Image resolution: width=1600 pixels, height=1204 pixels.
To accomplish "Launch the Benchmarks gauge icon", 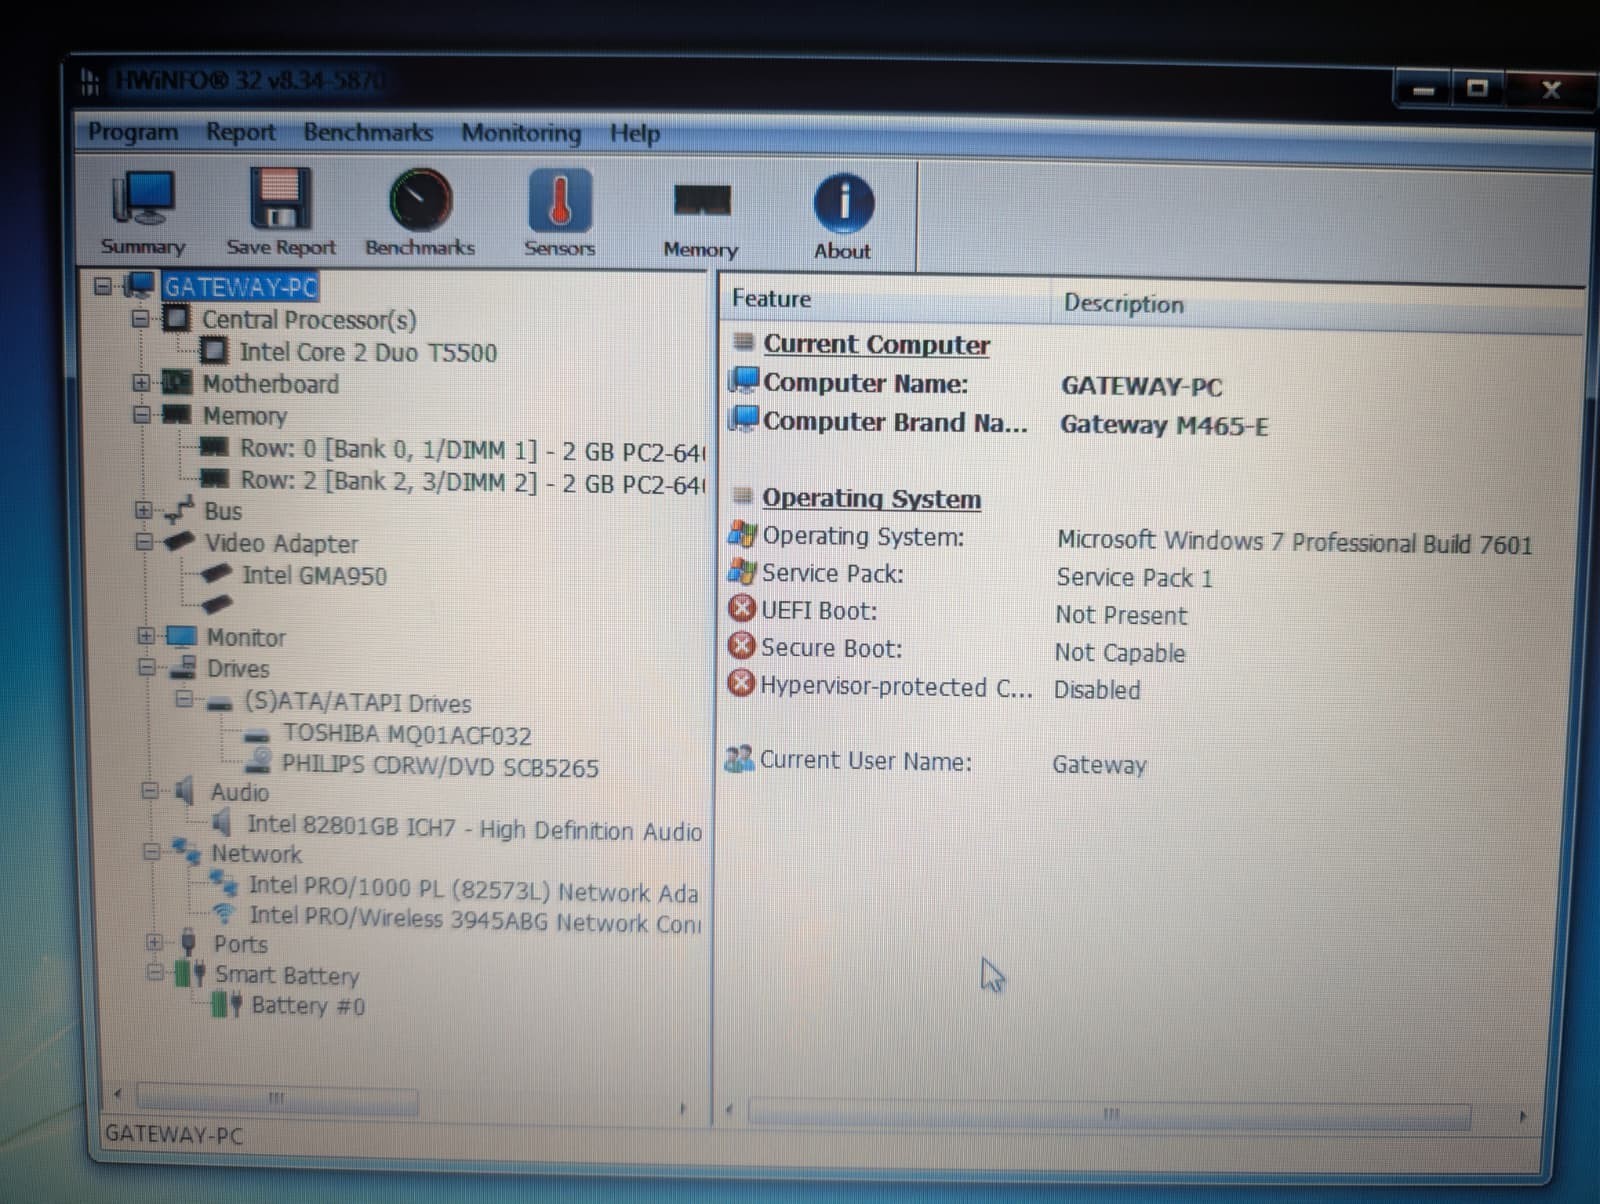I will pyautogui.click(x=420, y=201).
